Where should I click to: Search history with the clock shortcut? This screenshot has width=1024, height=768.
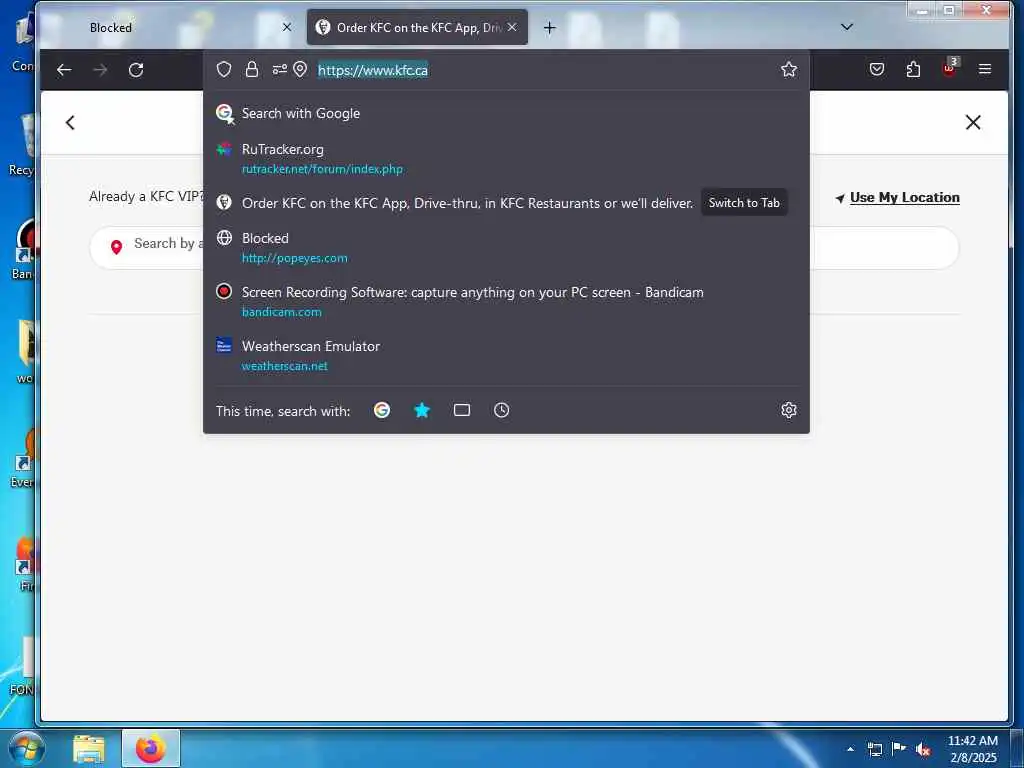(502, 410)
